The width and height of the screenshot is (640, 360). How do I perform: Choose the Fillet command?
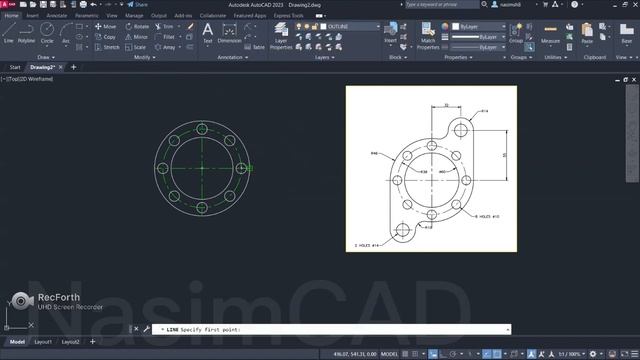click(165, 37)
